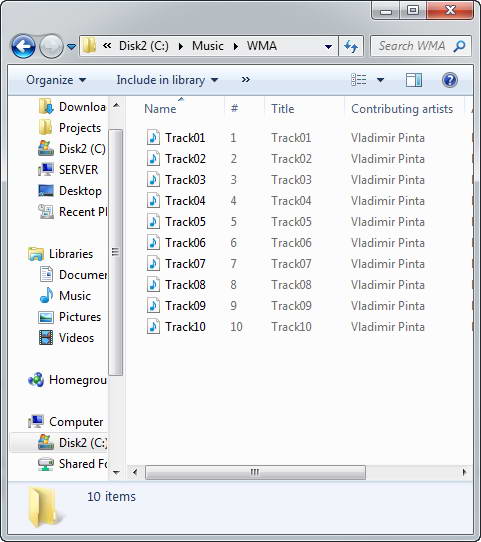Select file name Track10
Image resolution: width=481 pixels, height=542 pixels.
185,327
